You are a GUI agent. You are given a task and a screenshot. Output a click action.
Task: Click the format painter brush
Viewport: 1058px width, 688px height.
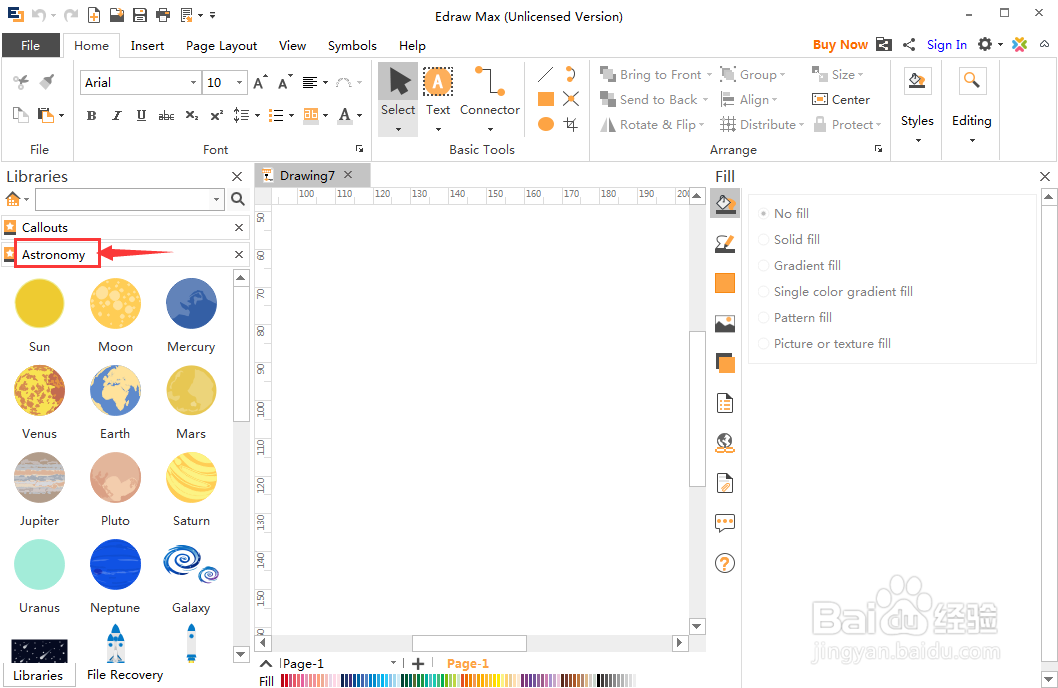point(47,82)
